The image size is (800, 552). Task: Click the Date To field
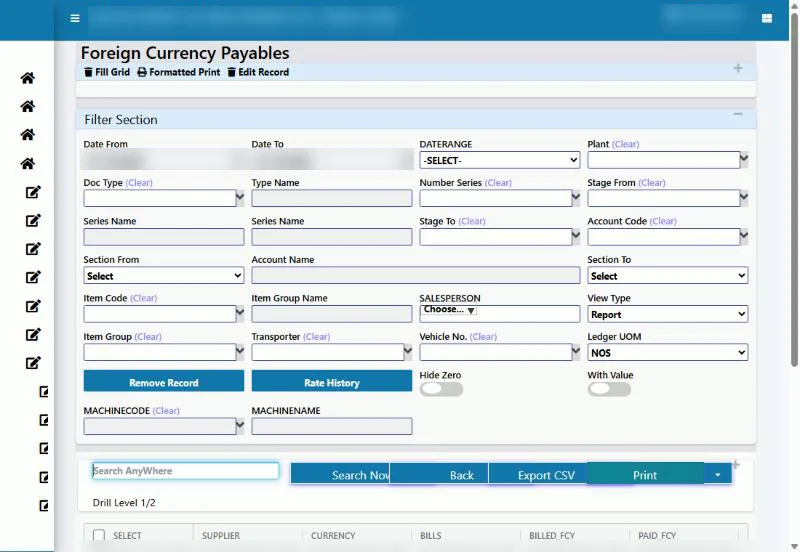pos(332,160)
